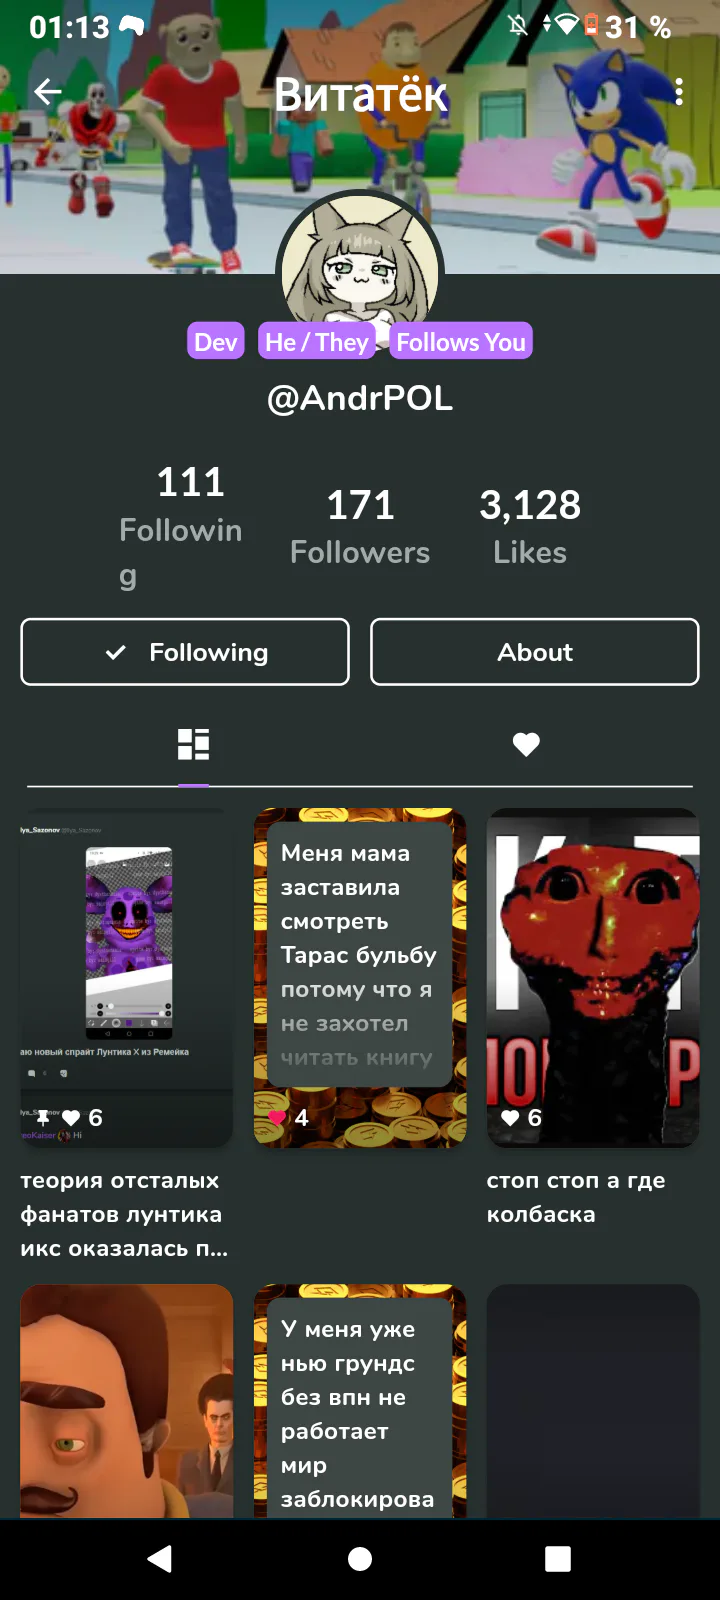
Task: Tap the back arrow icon
Action: [48, 92]
